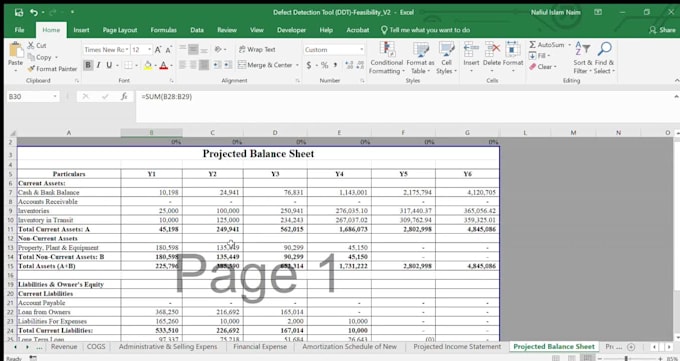Viewport: 680px width, 361px height.
Task: Toggle center horizontal alignment
Action: 193,65
